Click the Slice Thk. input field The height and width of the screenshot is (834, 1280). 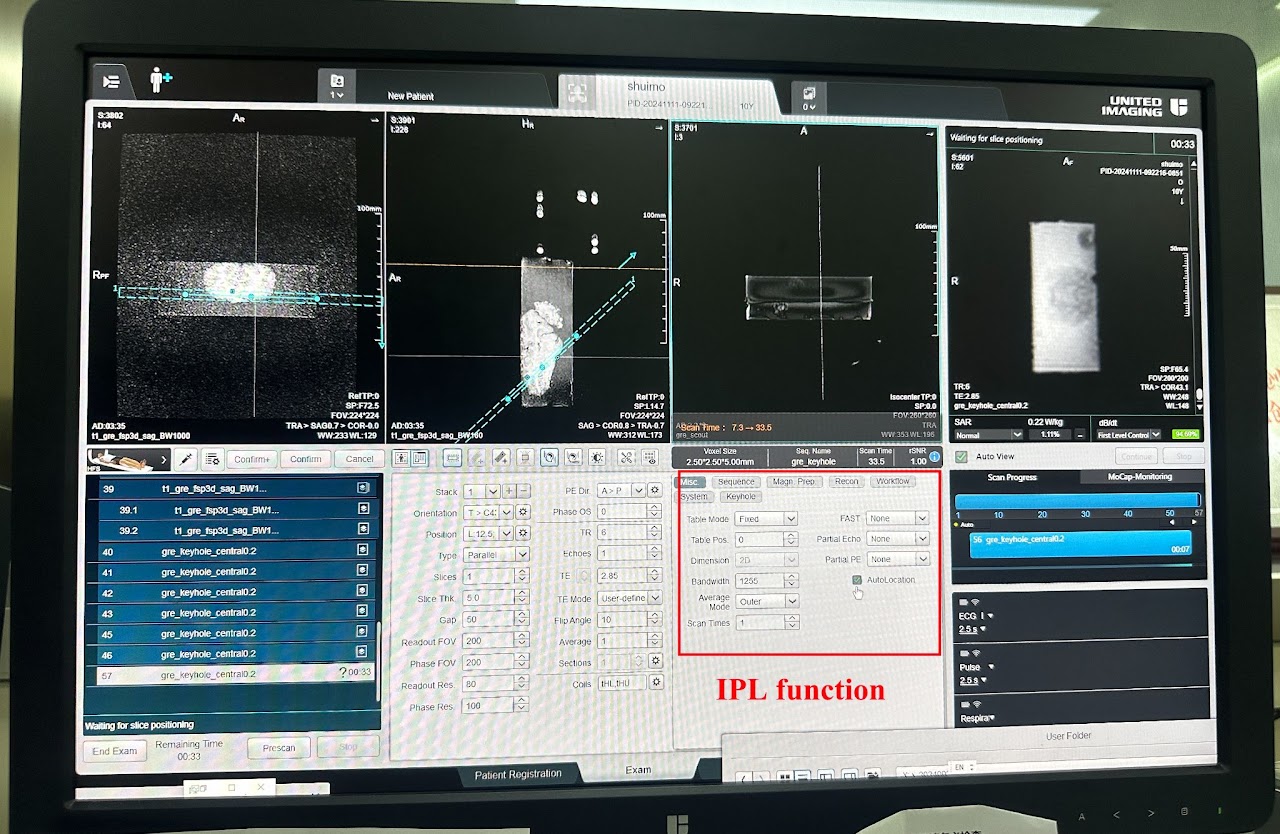click(488, 599)
